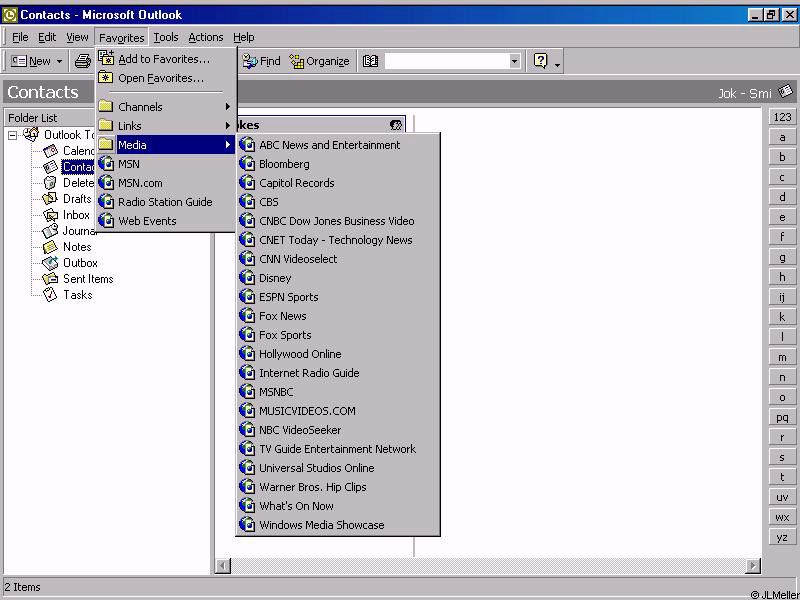Open CNBC Dow Jones Business Video
The height and width of the screenshot is (600, 800).
click(x=338, y=221)
